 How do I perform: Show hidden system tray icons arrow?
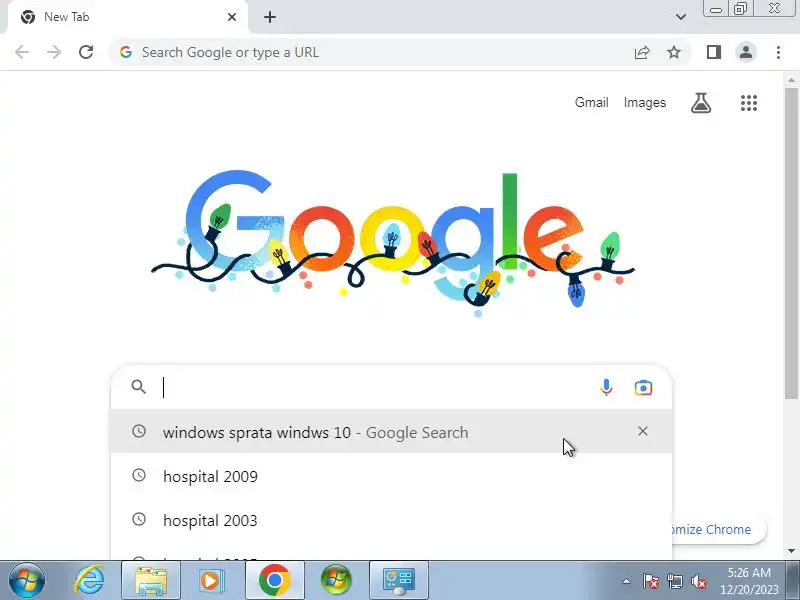(x=626, y=581)
